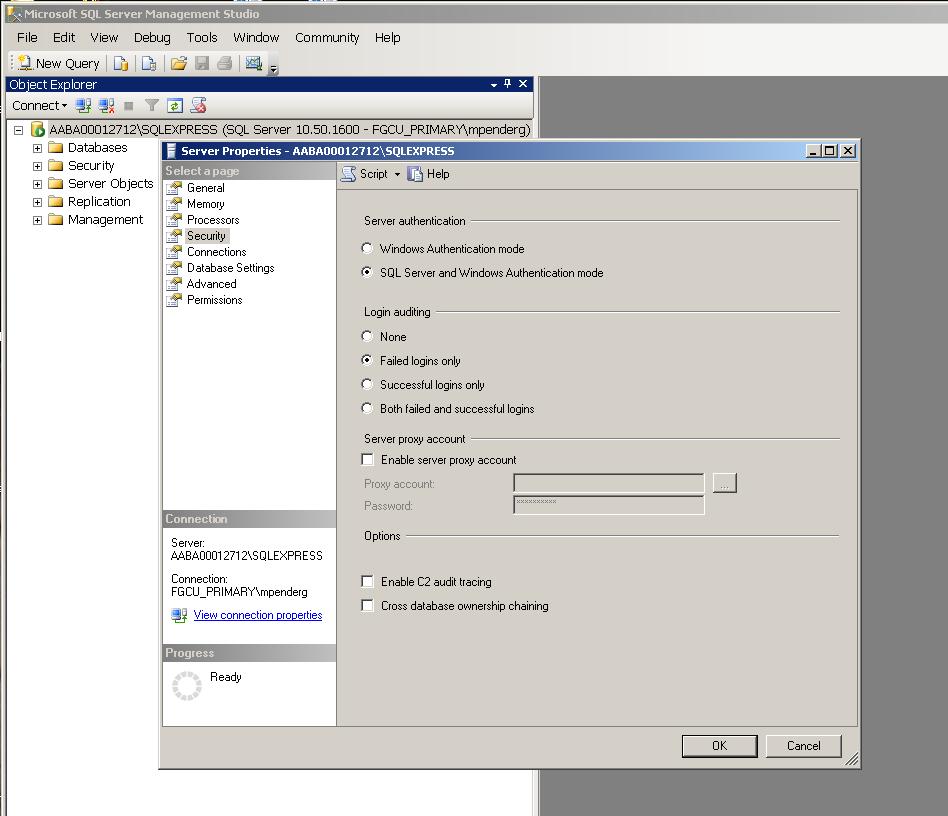Viewport: 948px width, 816px height.
Task: Open the Help menu in menu bar
Action: click(x=388, y=37)
